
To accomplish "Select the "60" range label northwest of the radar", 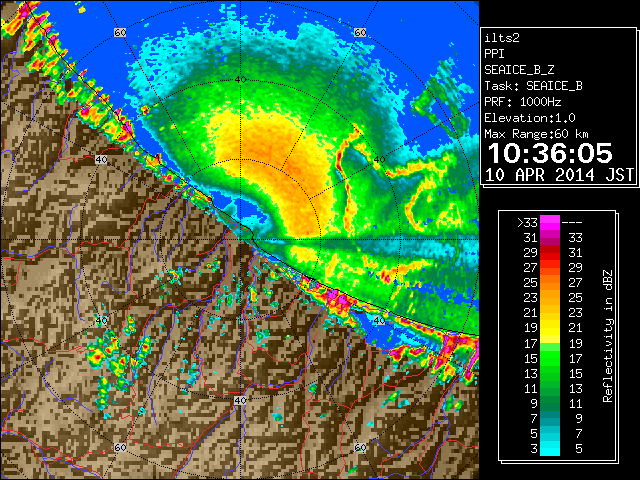I will point(120,32).
